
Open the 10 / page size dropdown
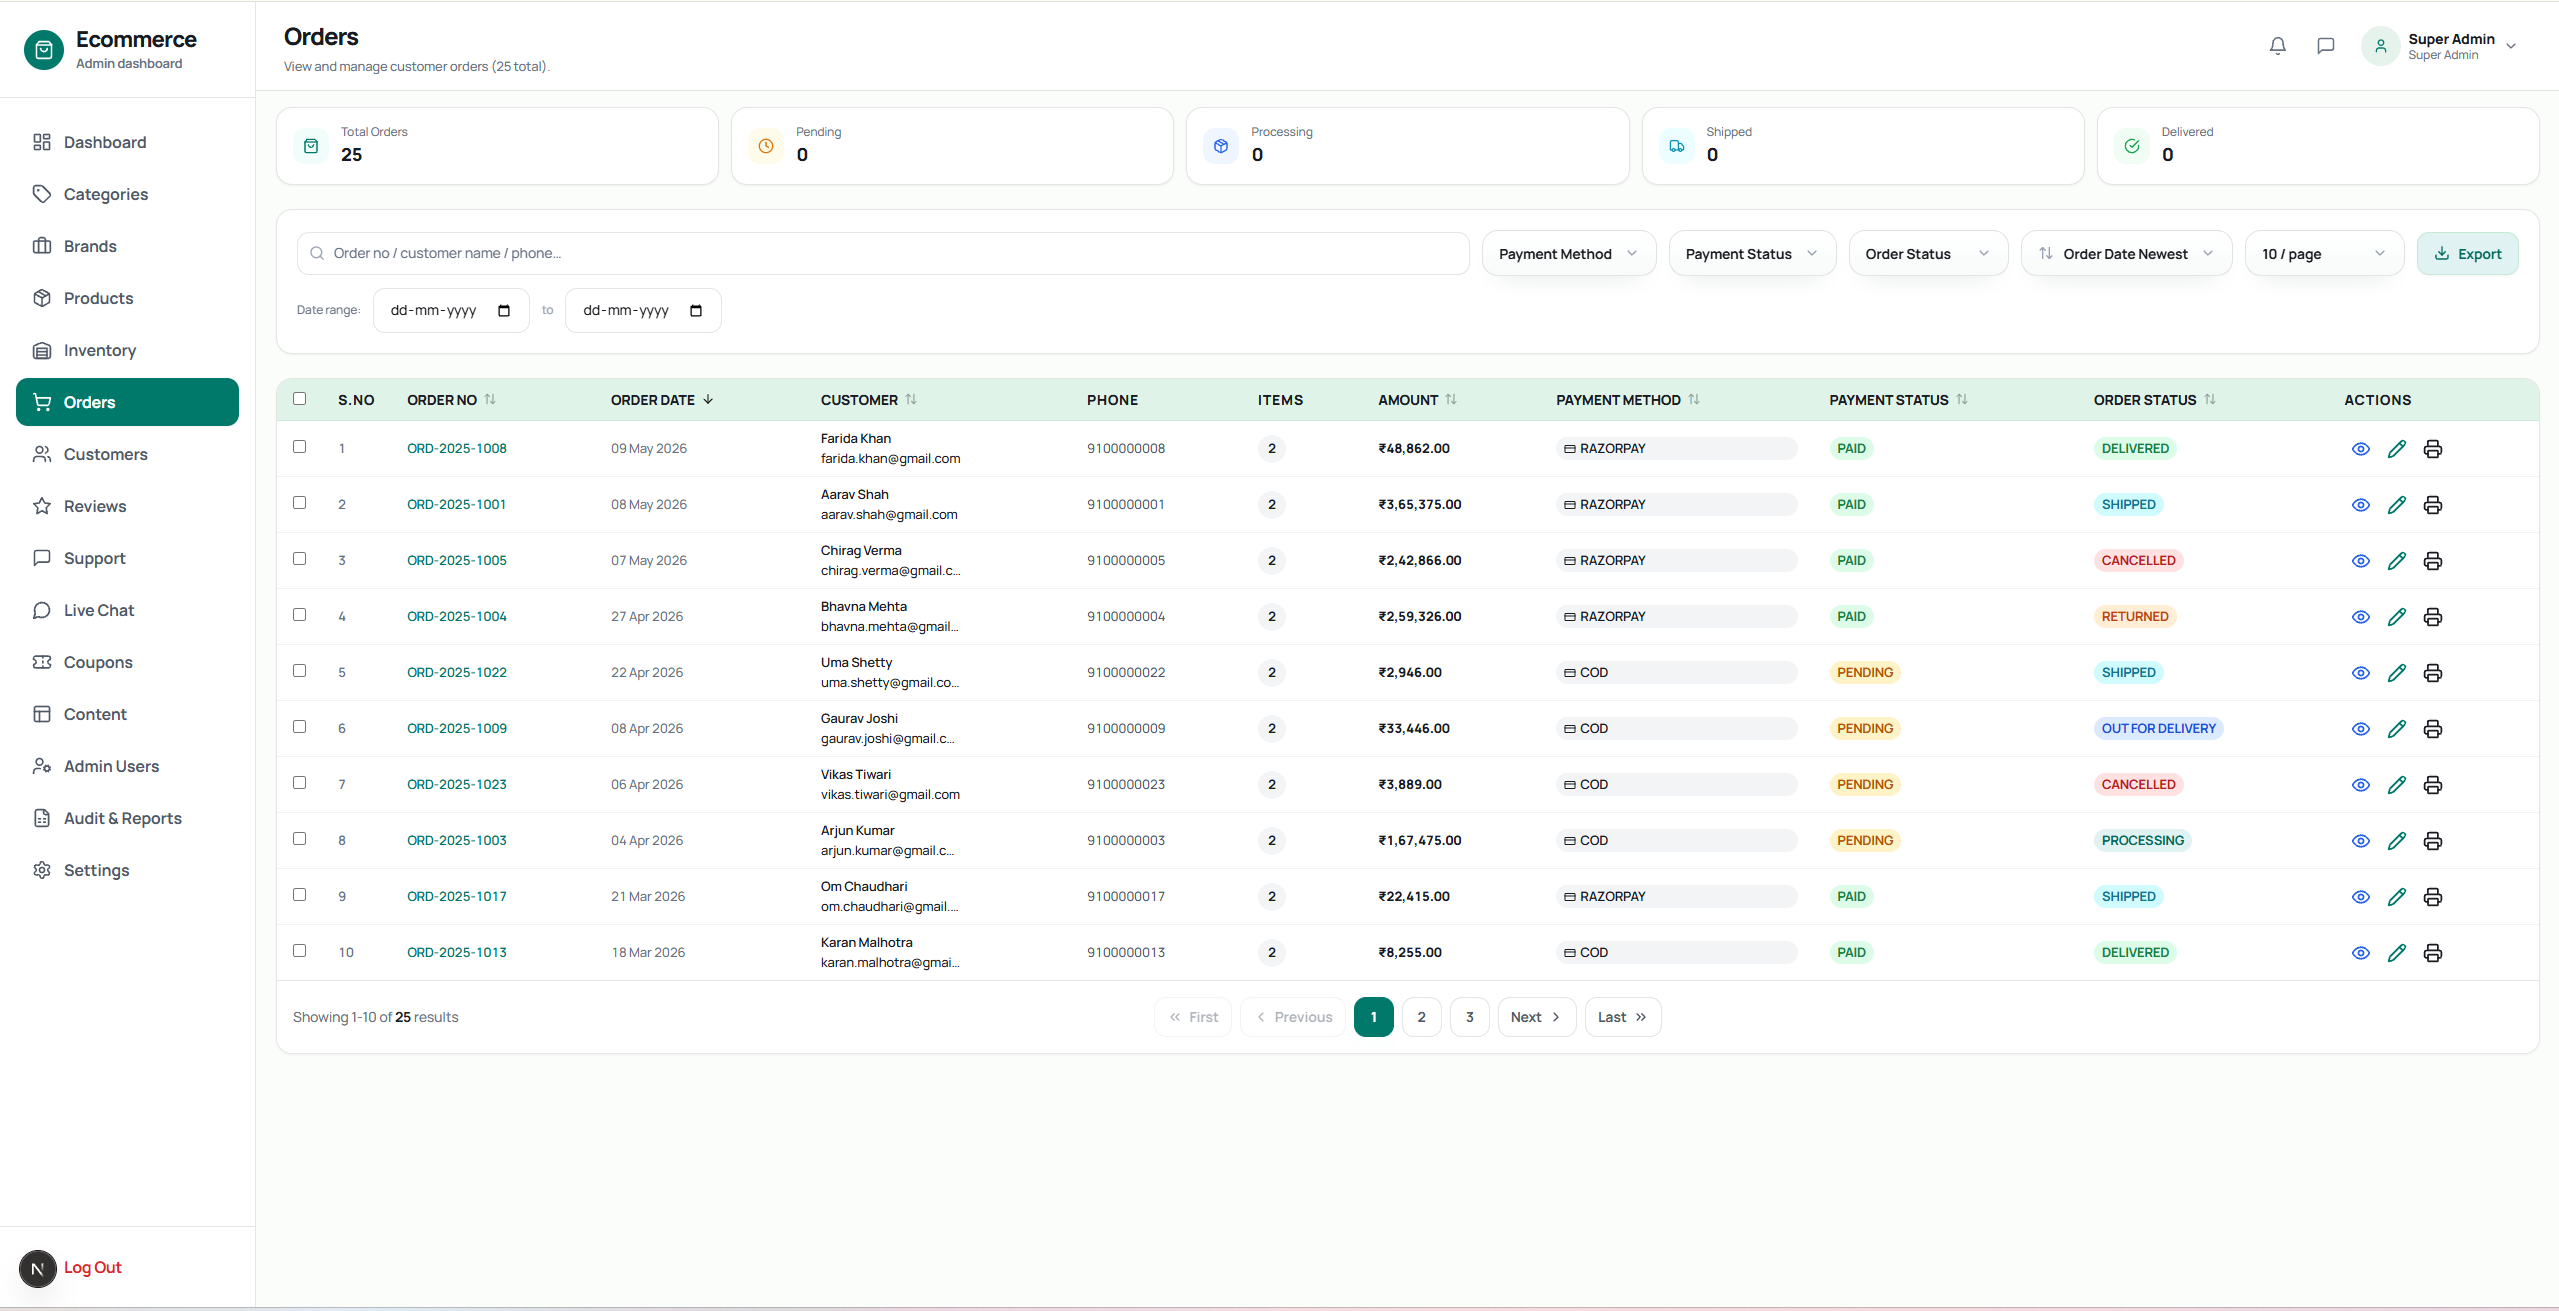click(2323, 254)
